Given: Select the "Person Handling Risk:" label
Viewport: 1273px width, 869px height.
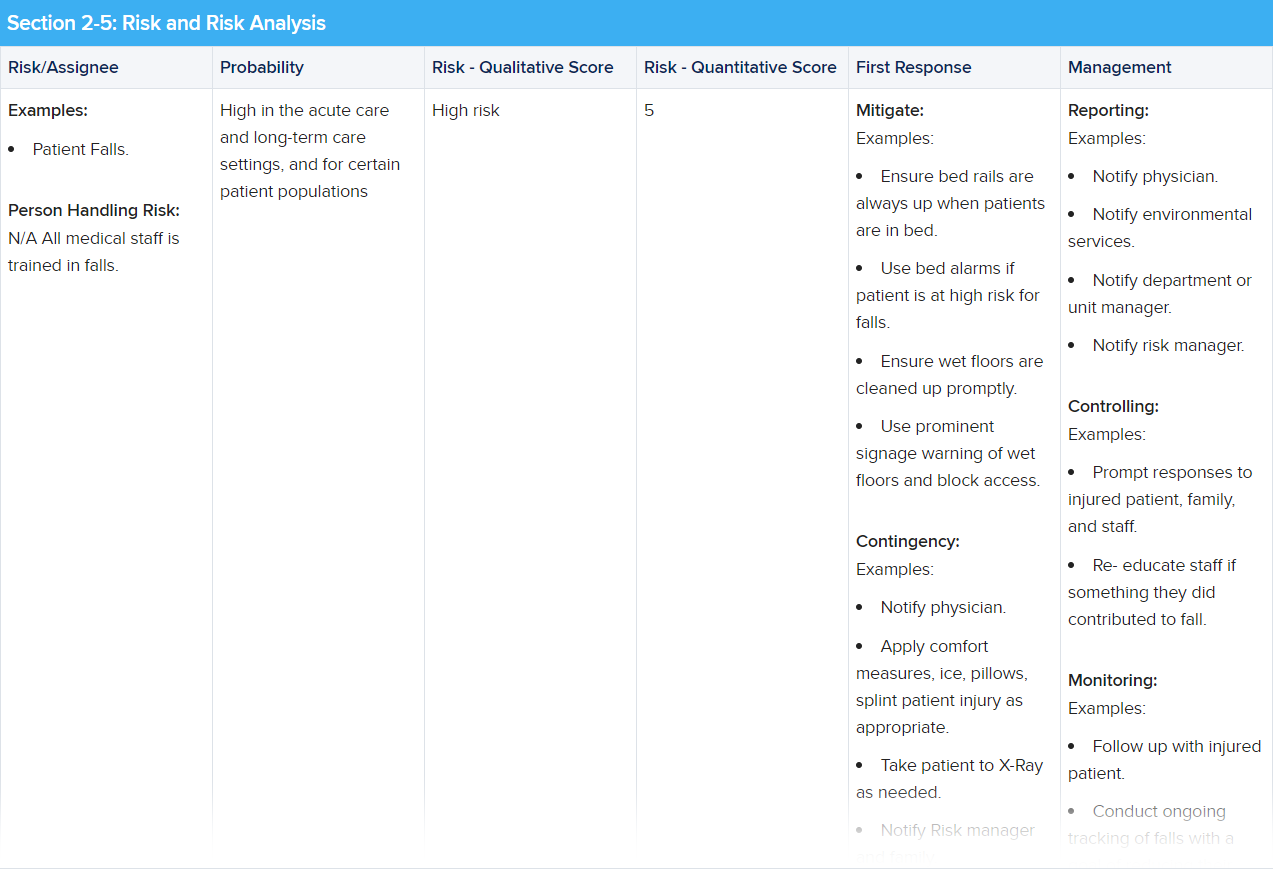Looking at the screenshot, I should [x=94, y=210].
